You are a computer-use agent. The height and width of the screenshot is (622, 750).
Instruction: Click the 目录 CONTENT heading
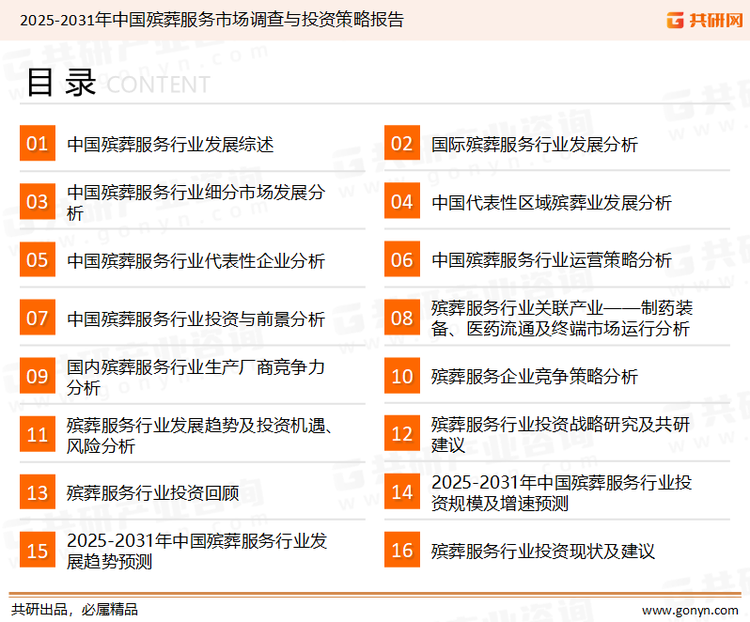(x=117, y=83)
